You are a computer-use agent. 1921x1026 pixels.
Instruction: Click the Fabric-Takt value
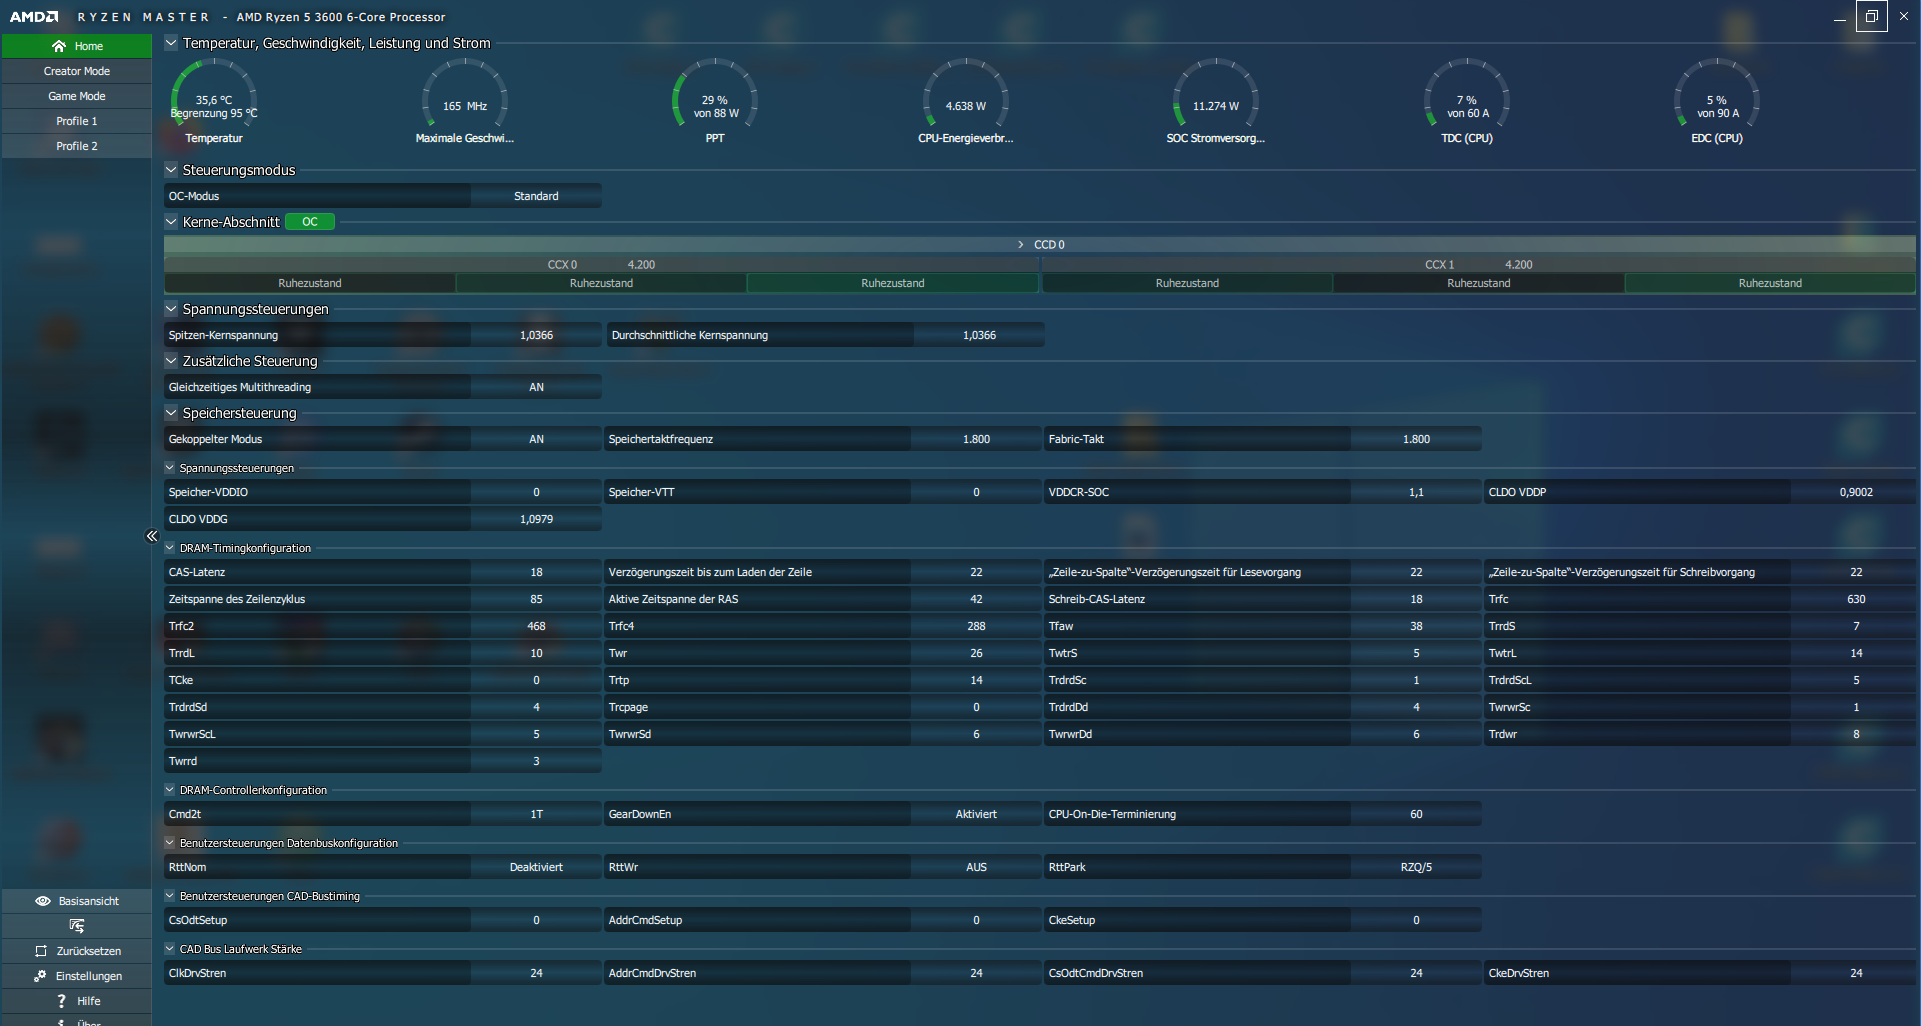tap(1416, 439)
